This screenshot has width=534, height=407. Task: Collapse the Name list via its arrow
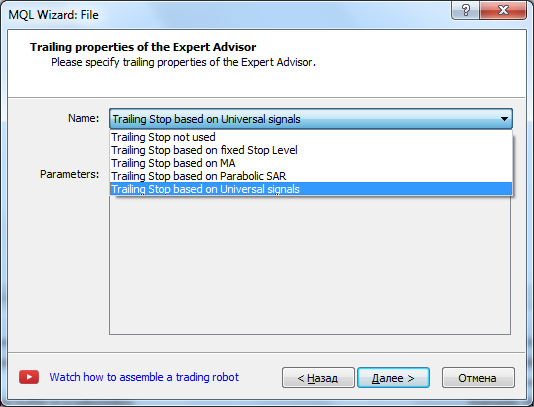click(x=504, y=119)
